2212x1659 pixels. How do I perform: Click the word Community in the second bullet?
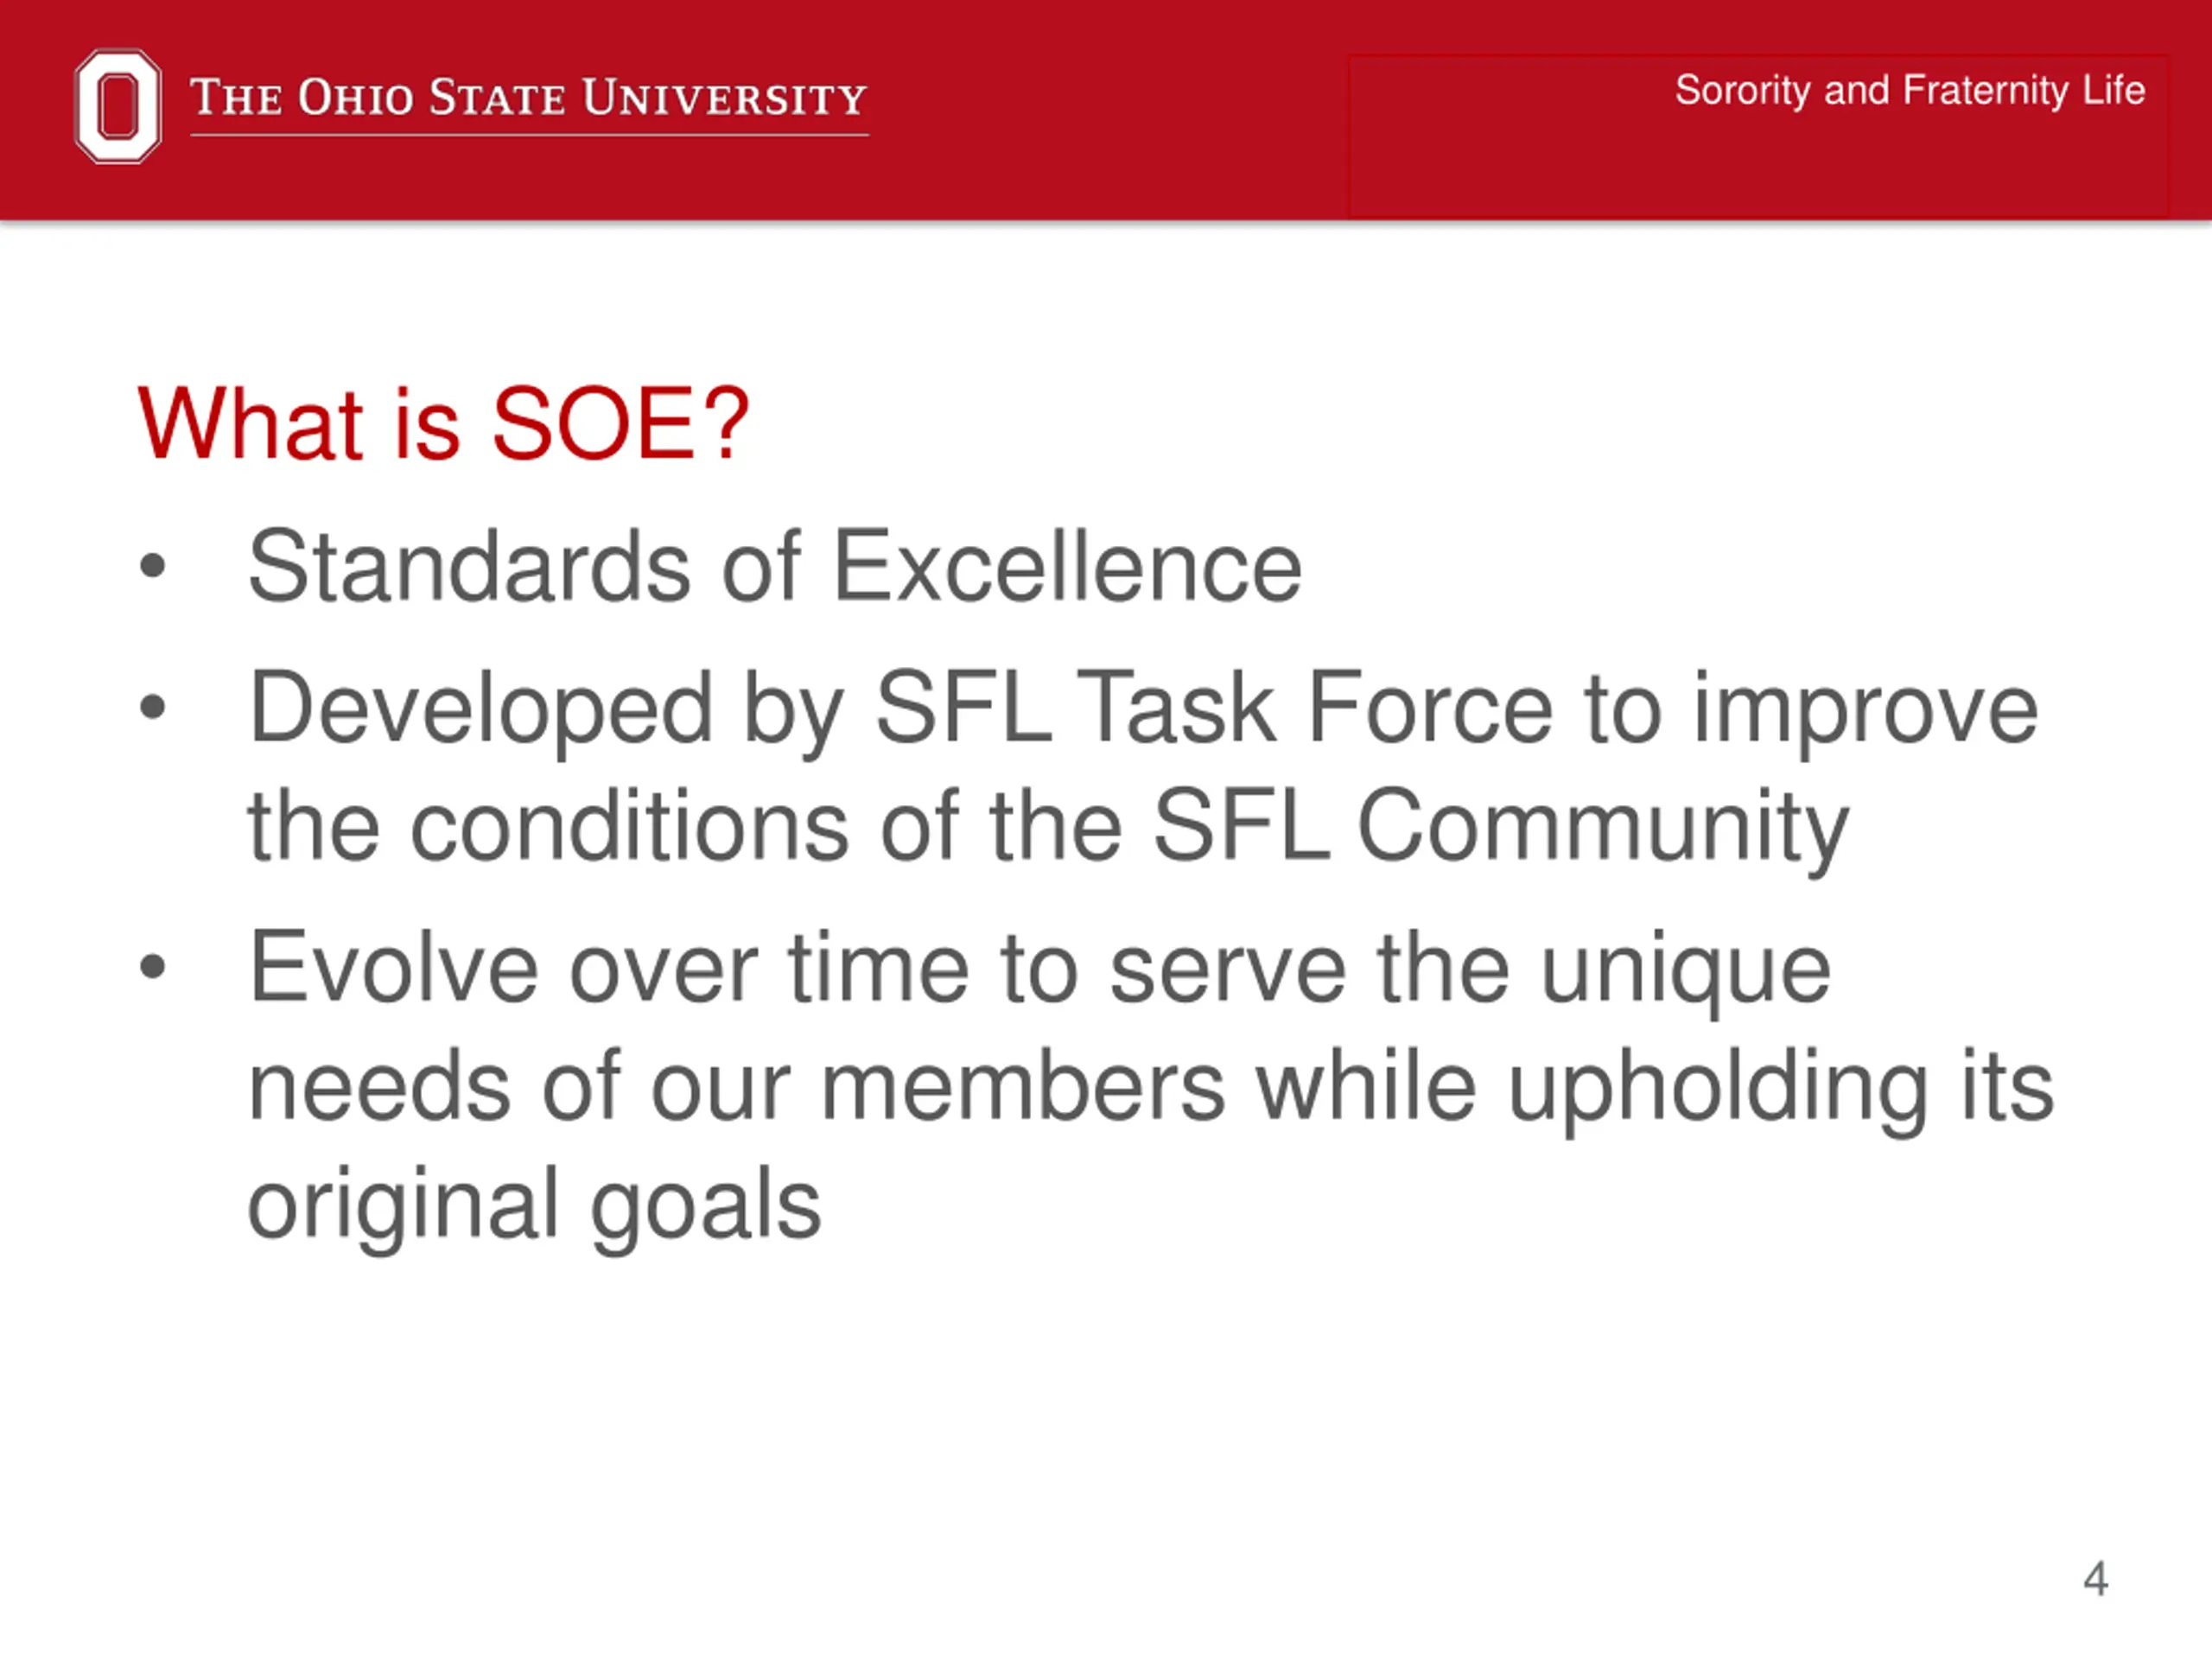pyautogui.click(x=1602, y=828)
